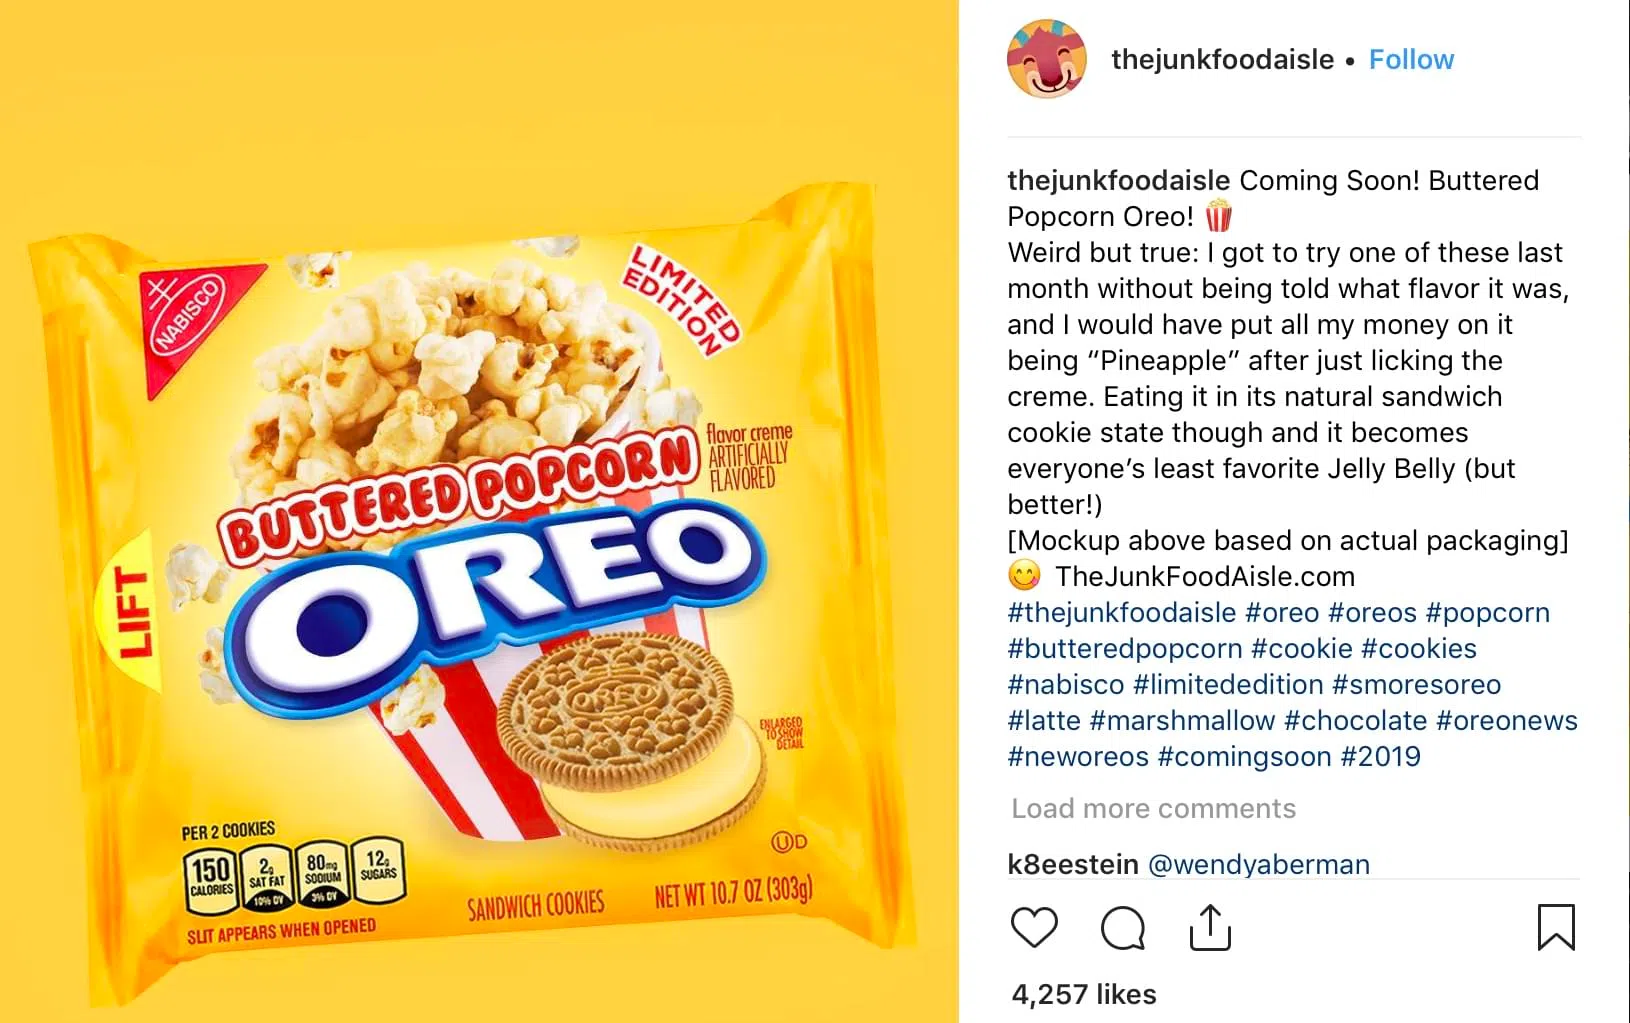Open the #2019 hashtag
Viewport: 1630px width, 1023px height.
1380,756
